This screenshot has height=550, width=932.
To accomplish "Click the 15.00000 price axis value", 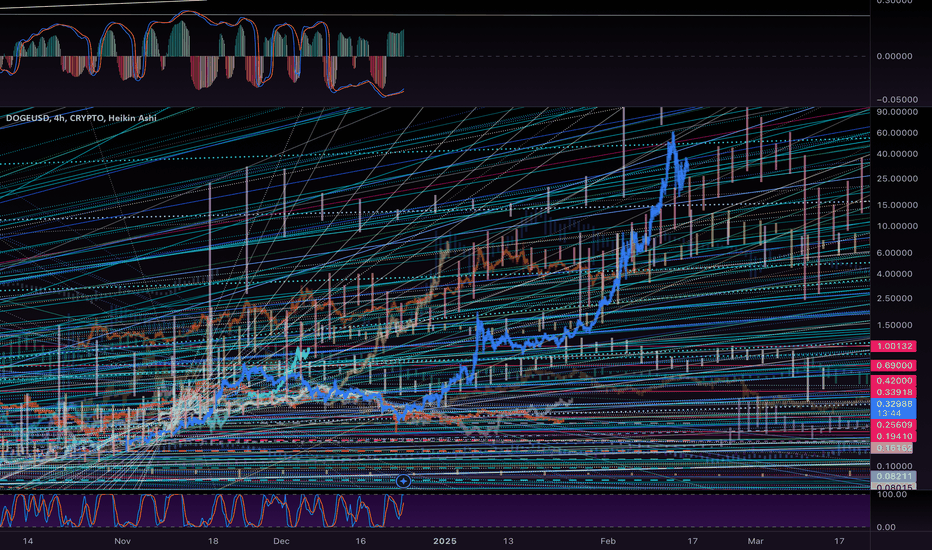I will 896,205.
